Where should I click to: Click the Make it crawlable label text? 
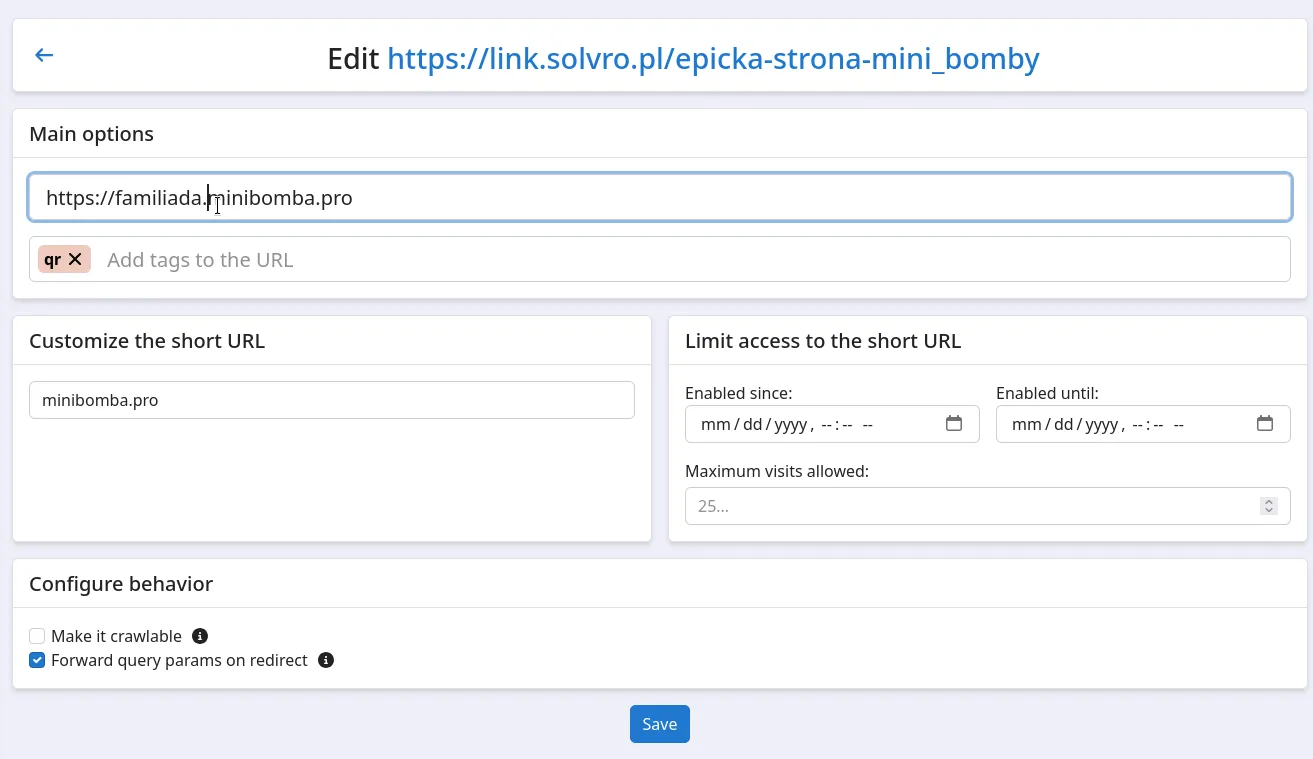[116, 636]
